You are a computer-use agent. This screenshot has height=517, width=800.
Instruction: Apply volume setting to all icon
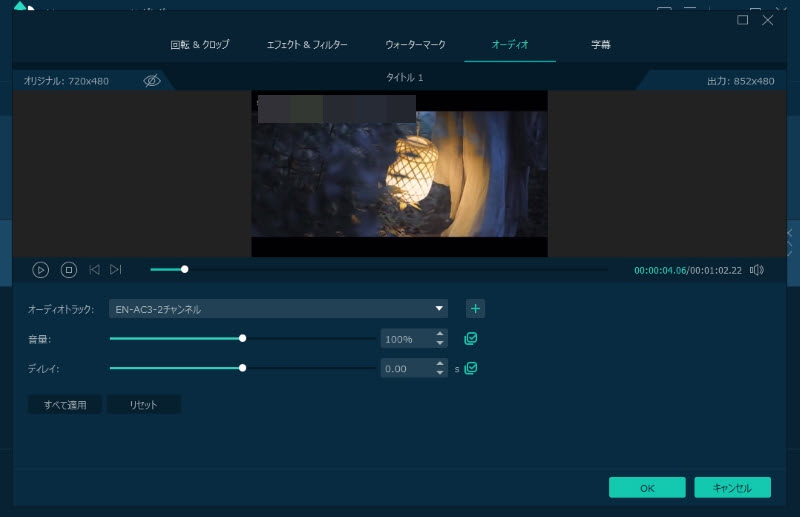pyautogui.click(x=471, y=339)
